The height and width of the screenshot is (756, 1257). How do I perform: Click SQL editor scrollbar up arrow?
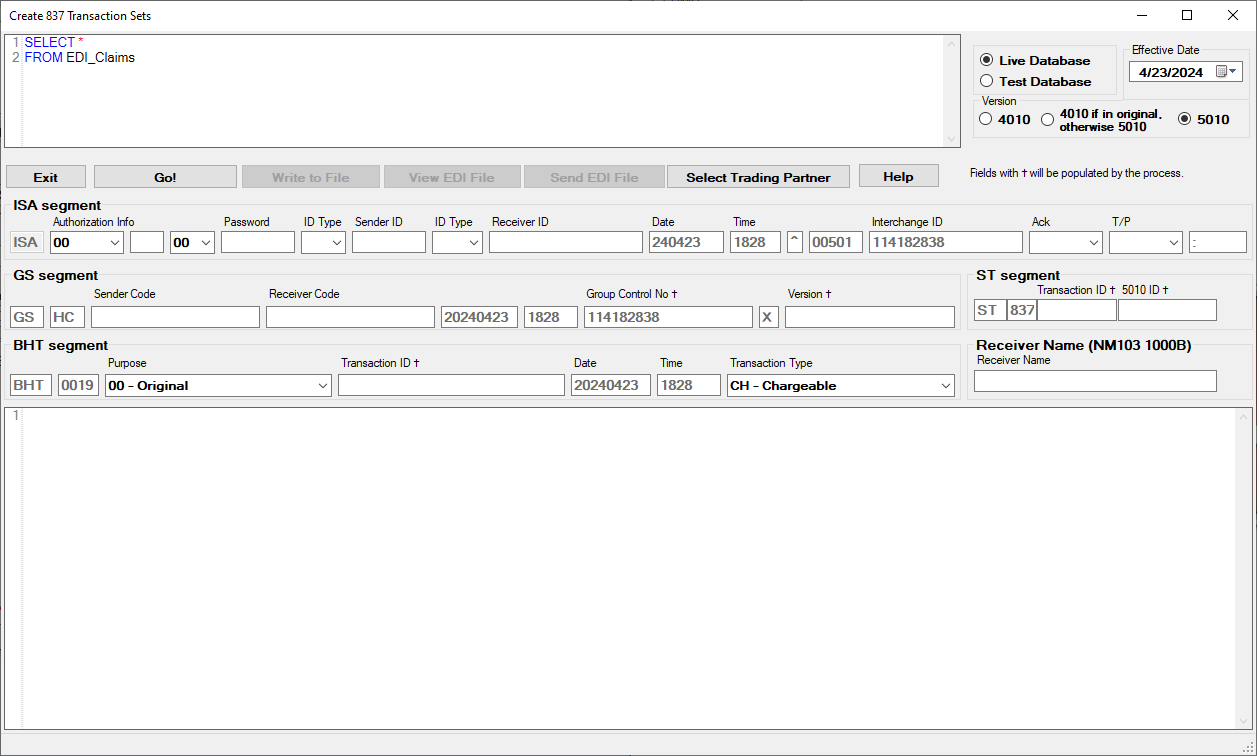[952, 44]
